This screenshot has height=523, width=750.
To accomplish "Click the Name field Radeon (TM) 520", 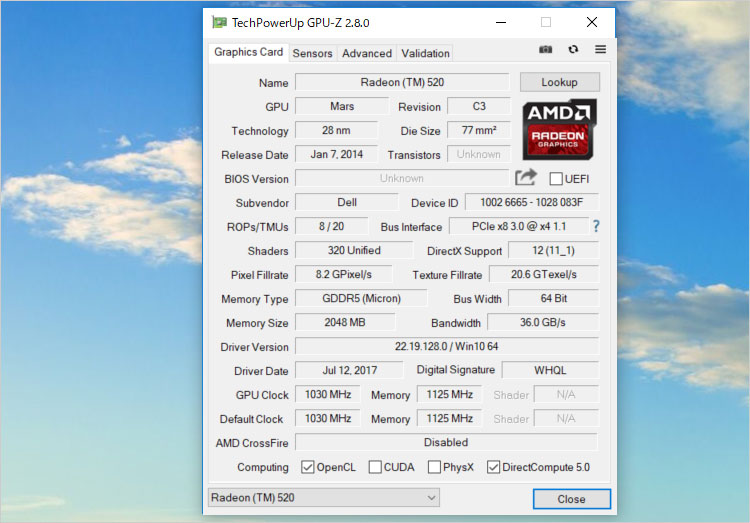I will (402, 82).
